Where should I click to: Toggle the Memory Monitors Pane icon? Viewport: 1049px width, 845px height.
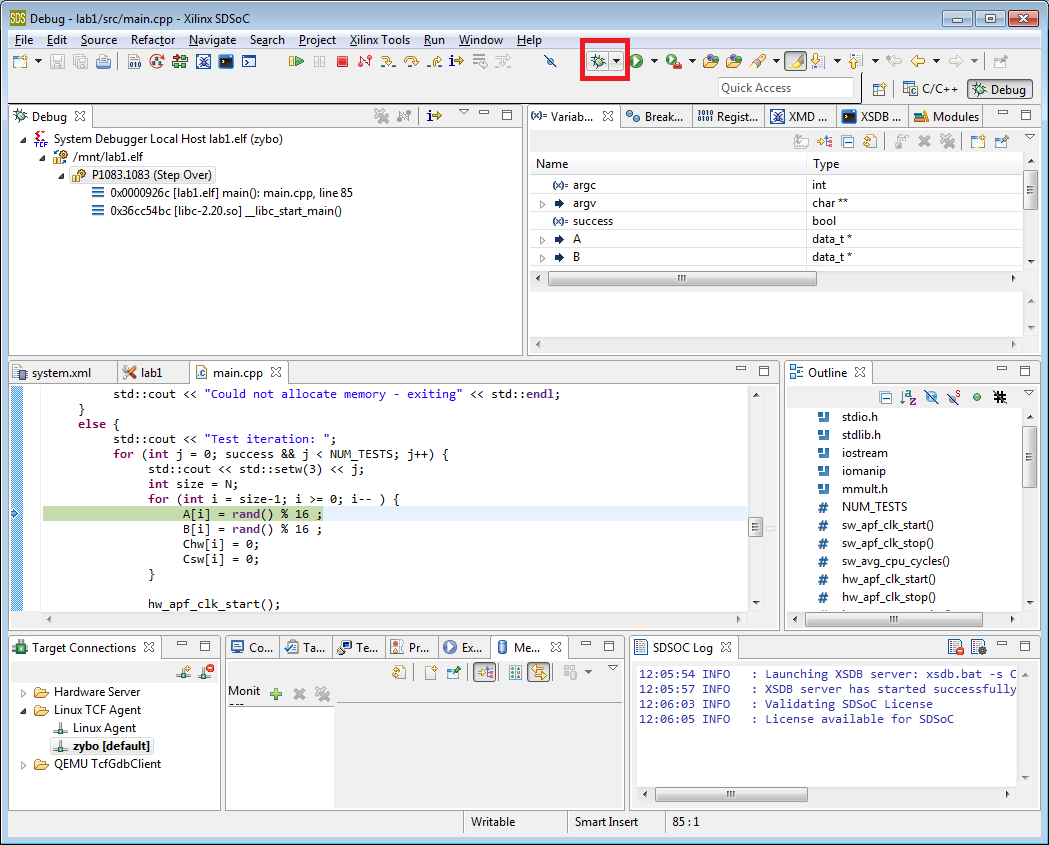485,672
